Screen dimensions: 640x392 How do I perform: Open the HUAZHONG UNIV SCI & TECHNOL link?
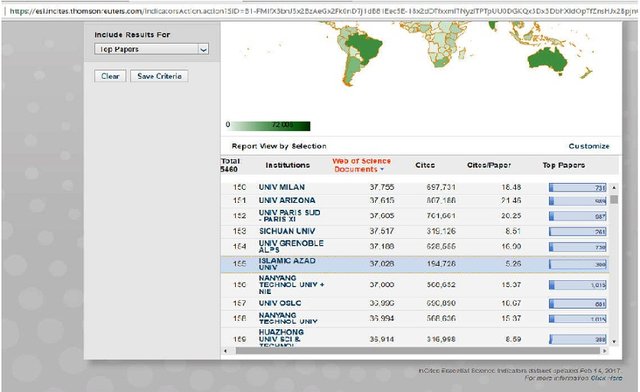tap(281, 339)
